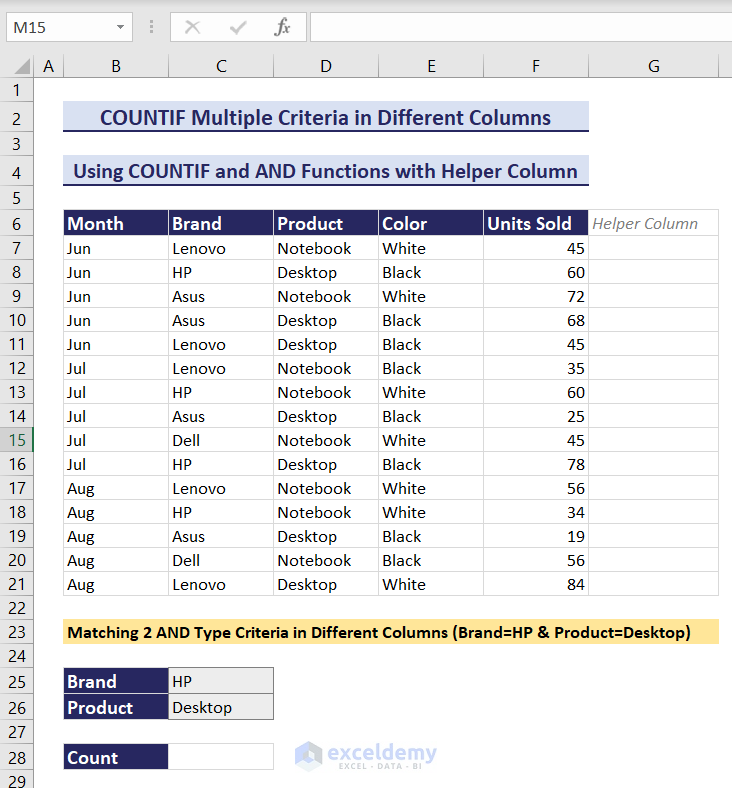The image size is (732, 788).
Task: Click the Units Sold value 34
Action: [x=536, y=512]
